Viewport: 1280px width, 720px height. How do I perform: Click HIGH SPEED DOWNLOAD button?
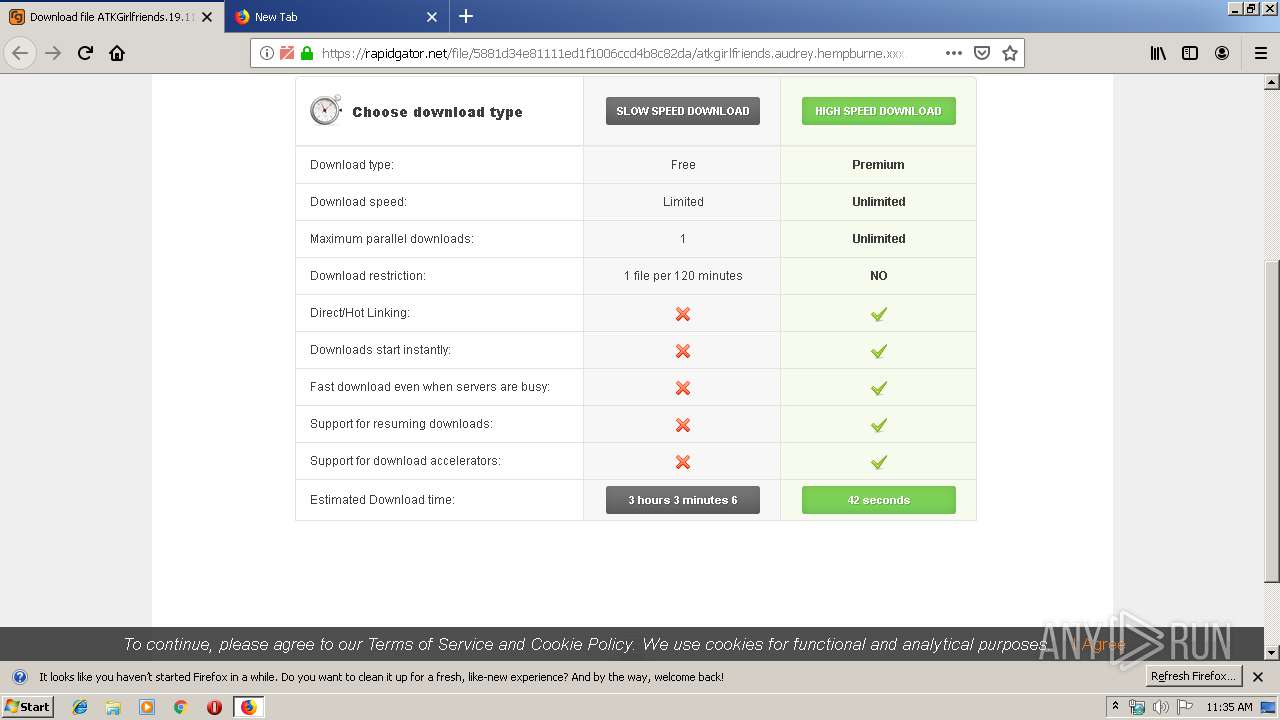pyautogui.click(x=879, y=111)
